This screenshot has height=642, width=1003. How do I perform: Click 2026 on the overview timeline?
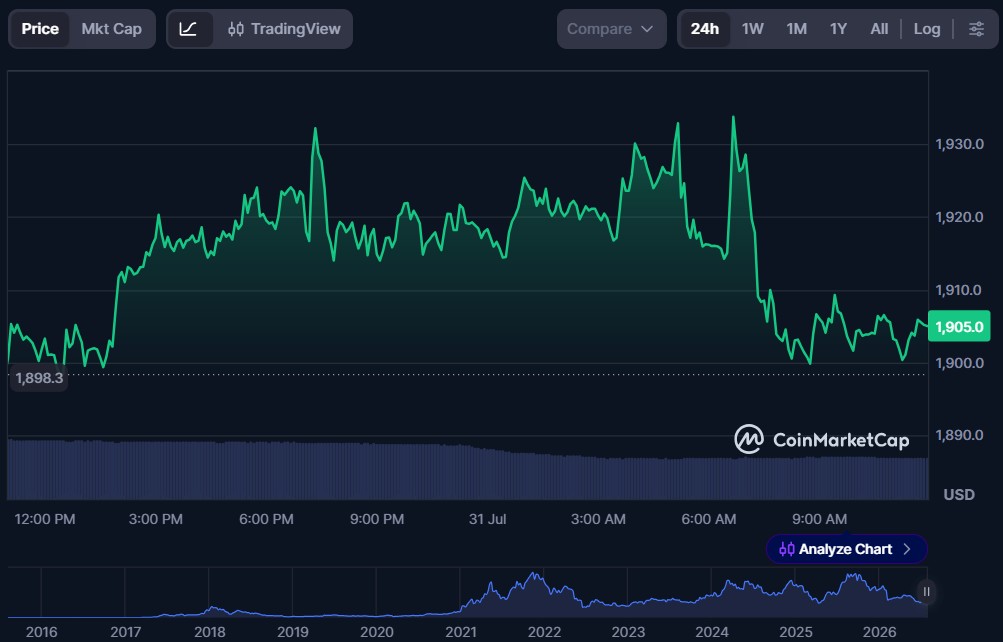tap(880, 632)
